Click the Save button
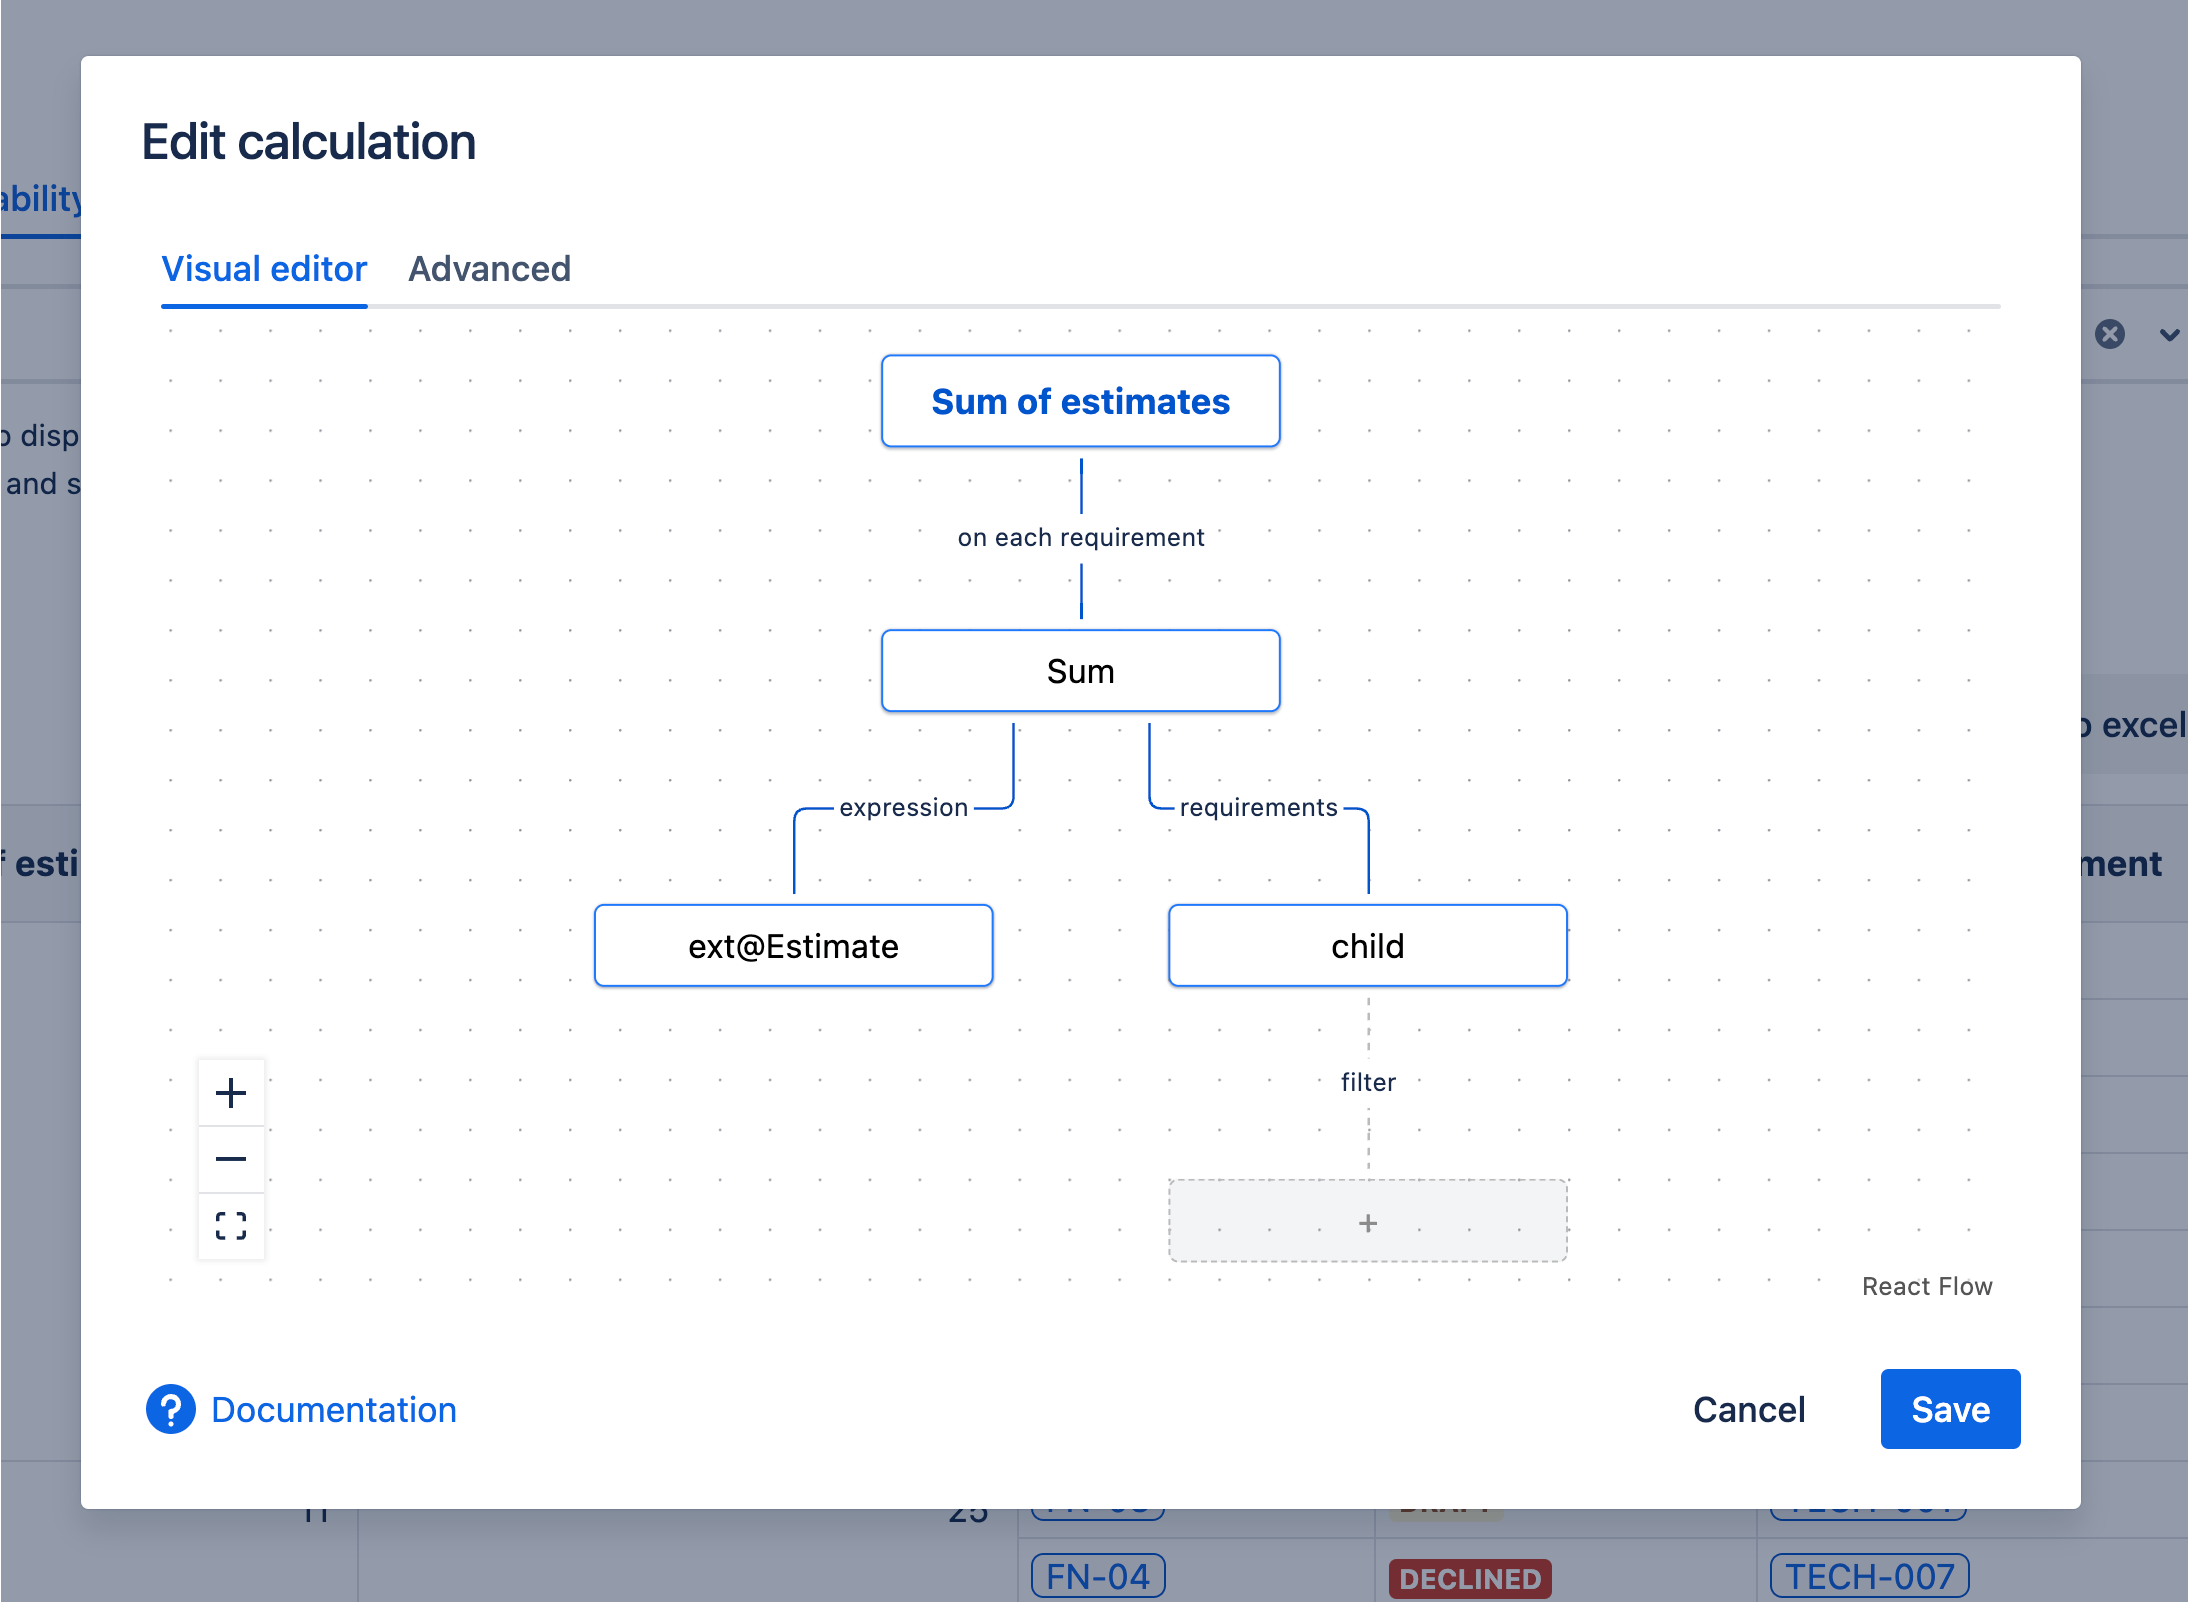 (1950, 1407)
